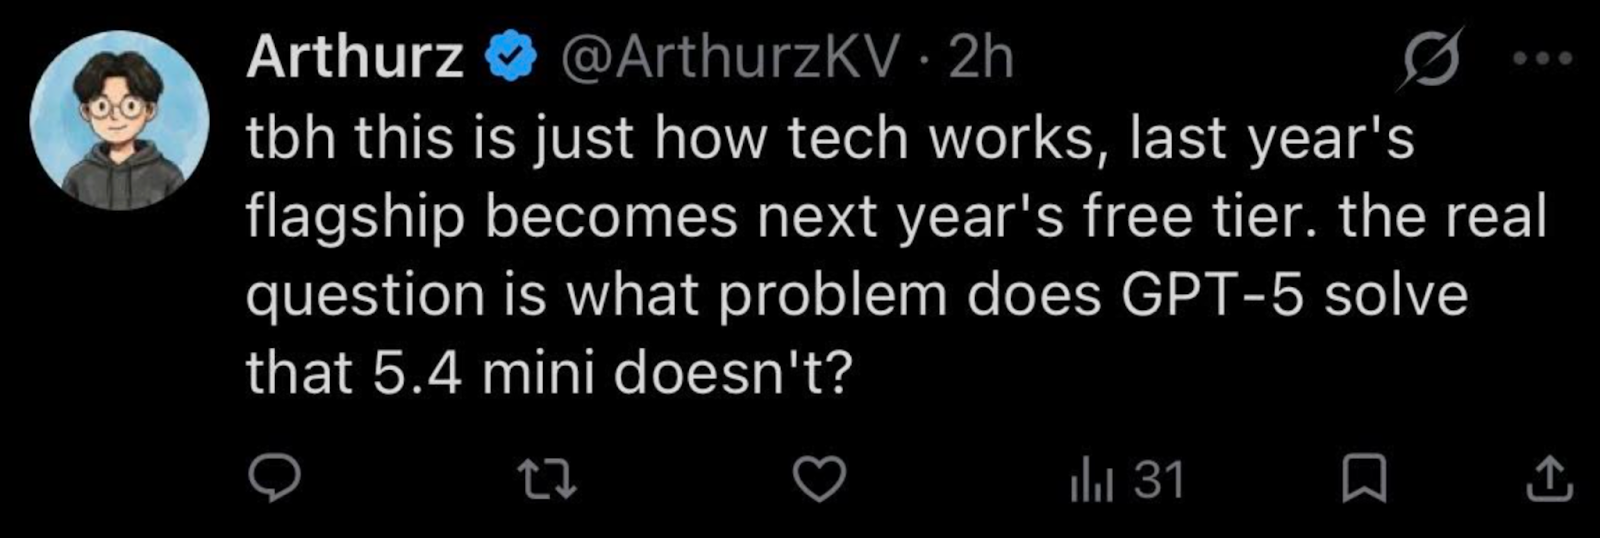Open the @ArthurzKV handle link

pyautogui.click(x=730, y=58)
